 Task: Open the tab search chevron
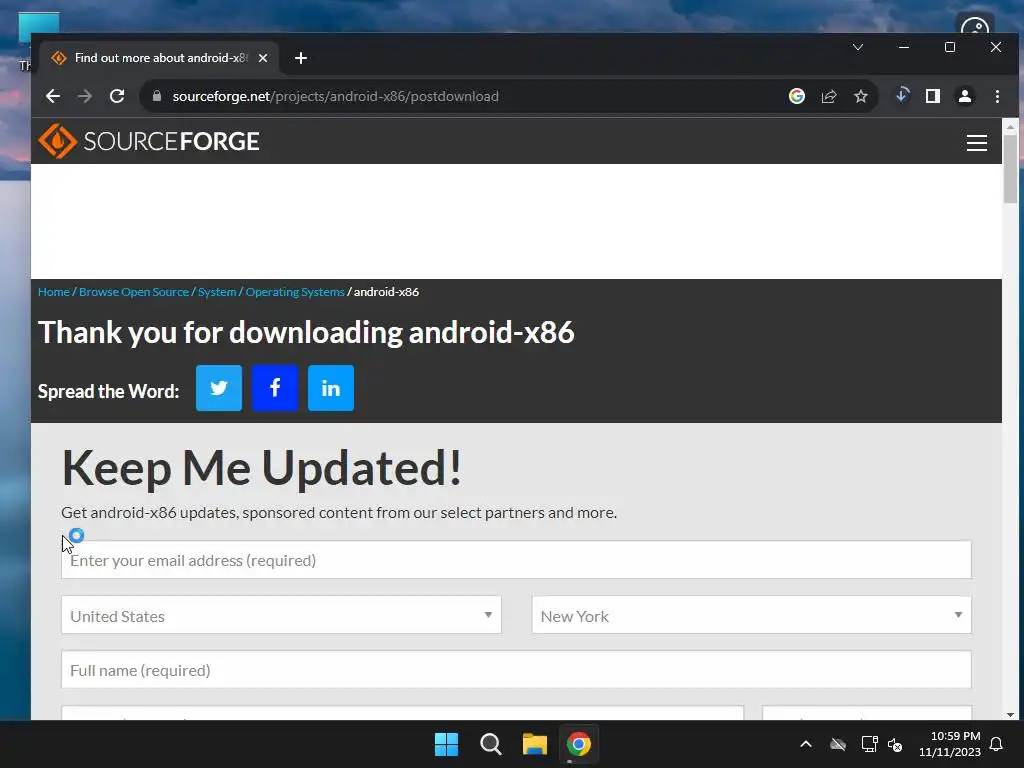(858, 47)
